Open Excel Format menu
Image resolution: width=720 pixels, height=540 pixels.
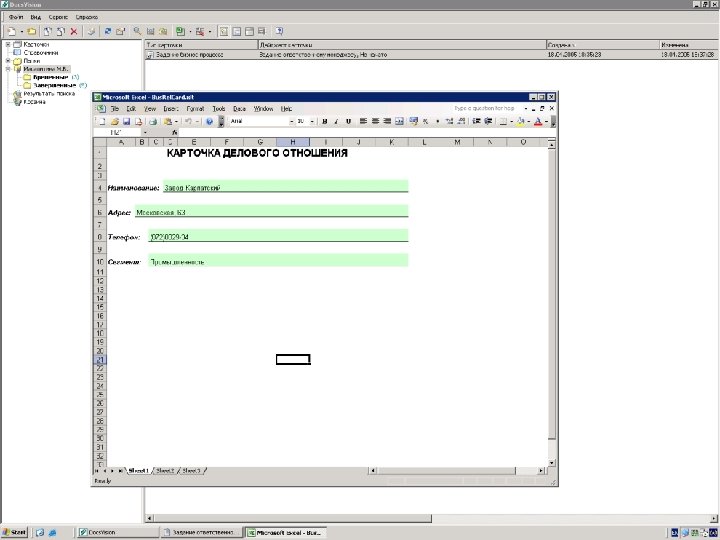(x=195, y=109)
